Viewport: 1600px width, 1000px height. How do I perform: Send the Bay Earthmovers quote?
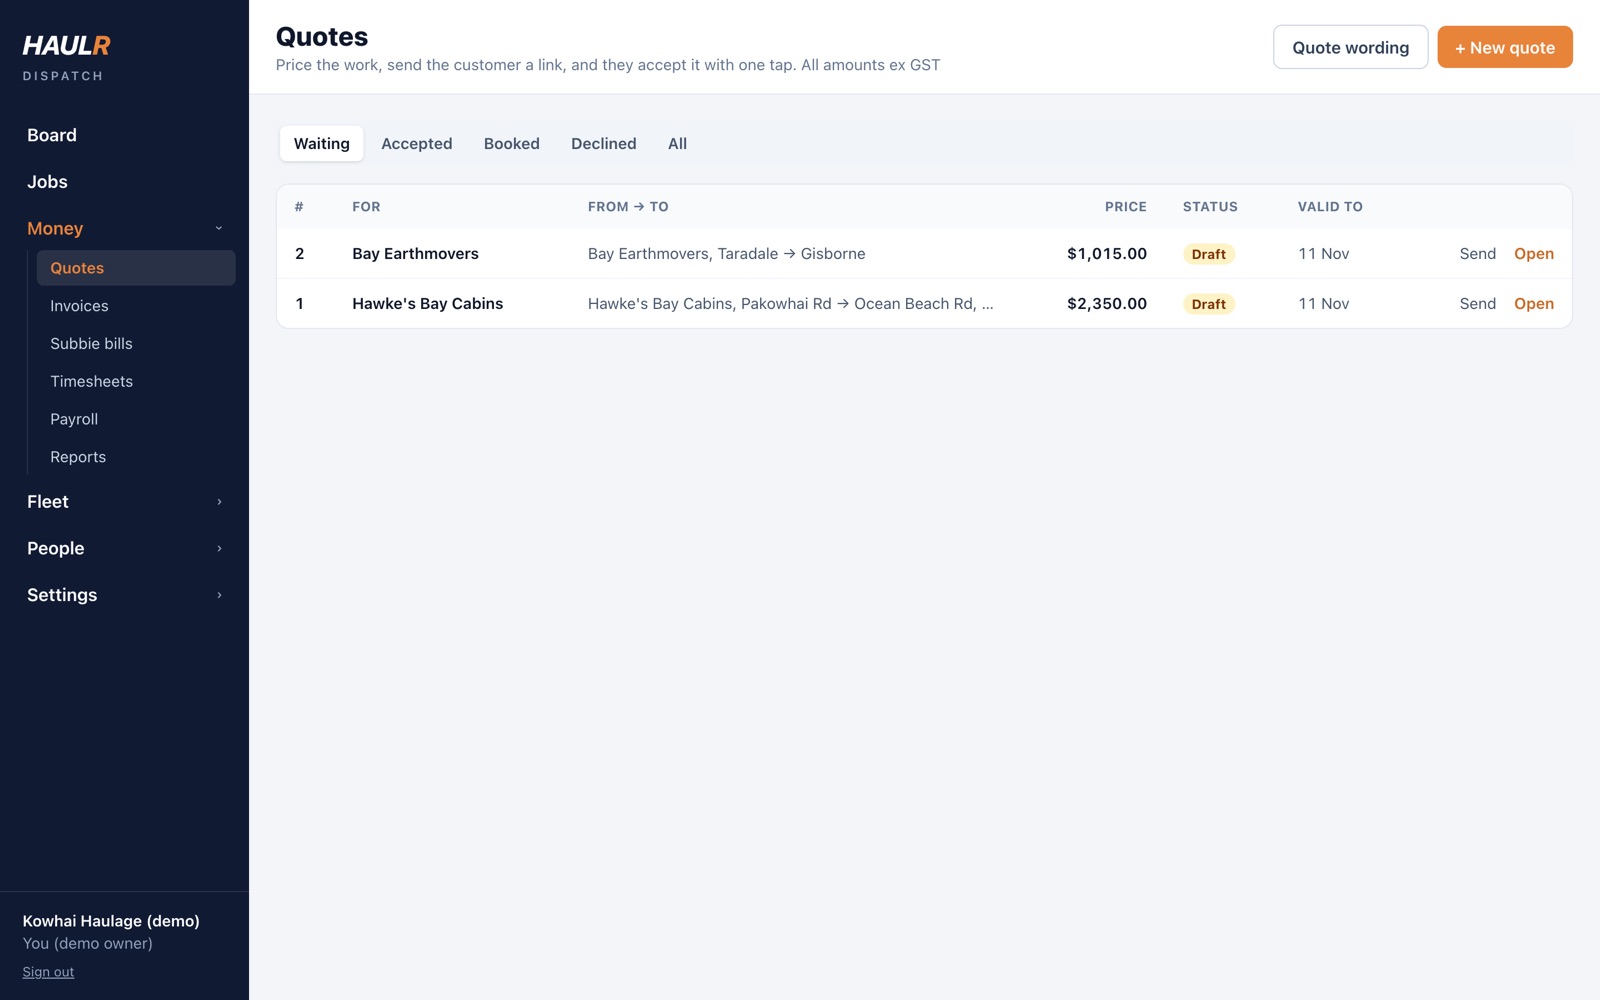pos(1477,254)
